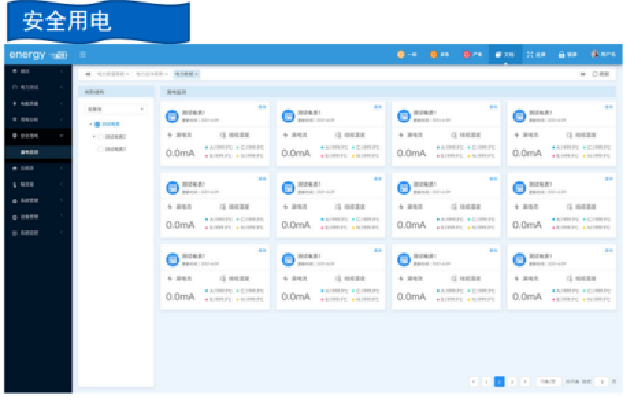Select highlighted page 2 in pagination
Screen dimensions: 635x402
click(499, 381)
